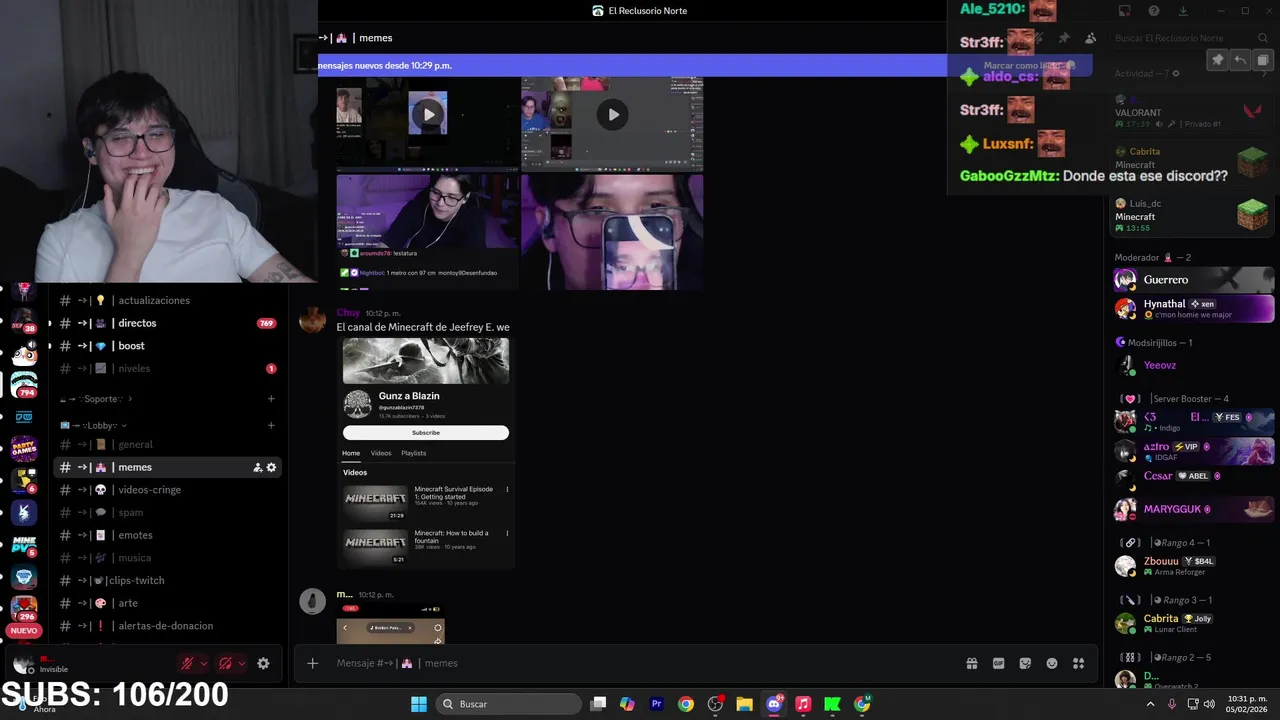Open the alertas-de-donacion channel
The width and height of the screenshot is (1280, 720).
[x=167, y=626]
